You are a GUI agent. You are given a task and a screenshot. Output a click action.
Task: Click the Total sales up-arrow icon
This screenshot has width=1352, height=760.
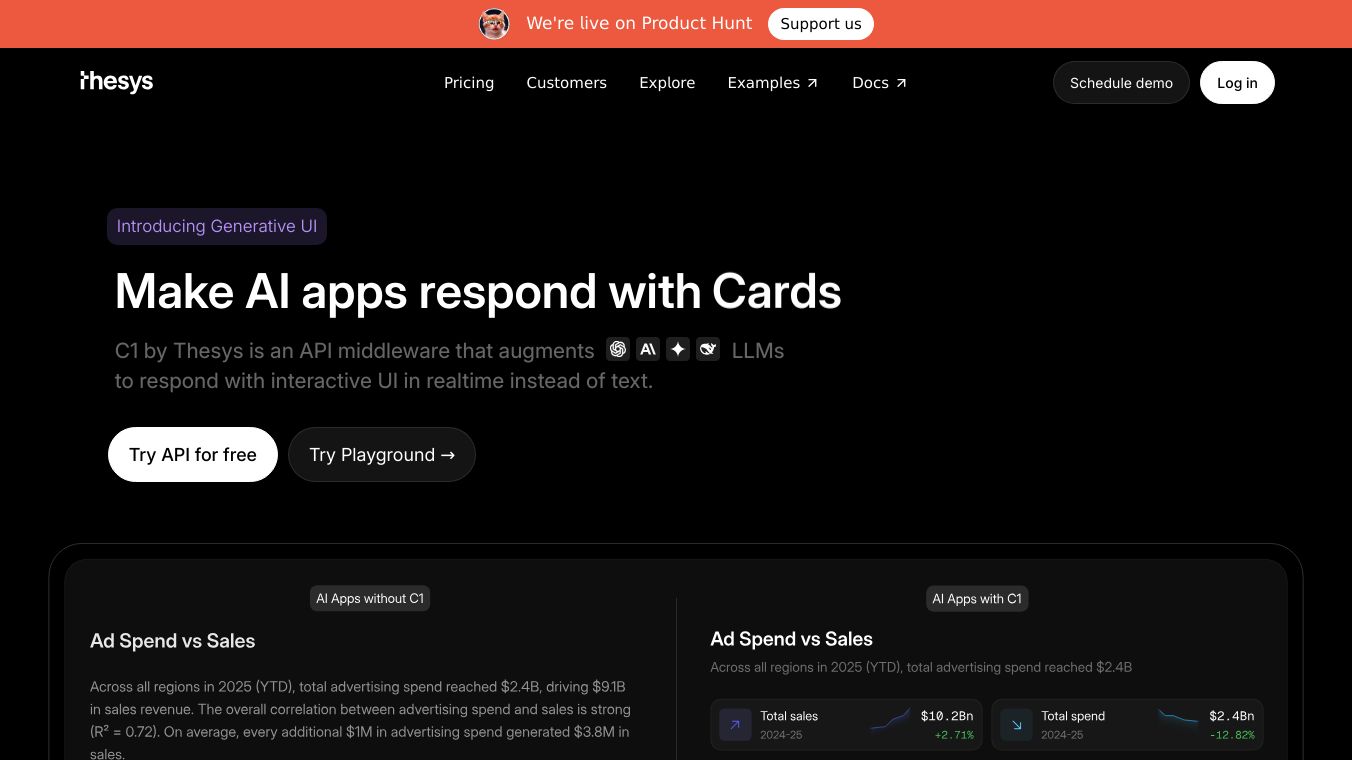[x=735, y=725]
